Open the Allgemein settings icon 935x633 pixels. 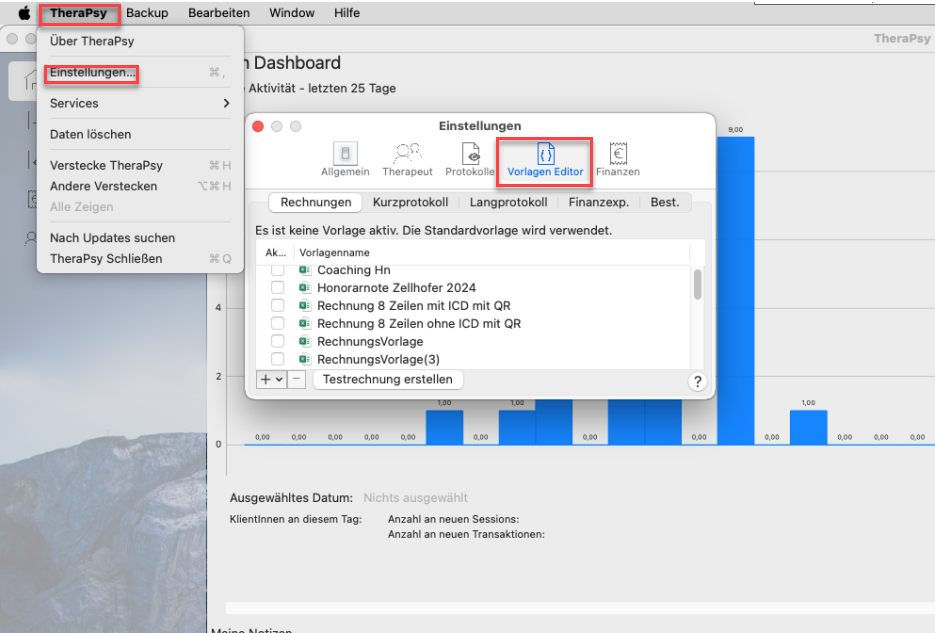[345, 159]
